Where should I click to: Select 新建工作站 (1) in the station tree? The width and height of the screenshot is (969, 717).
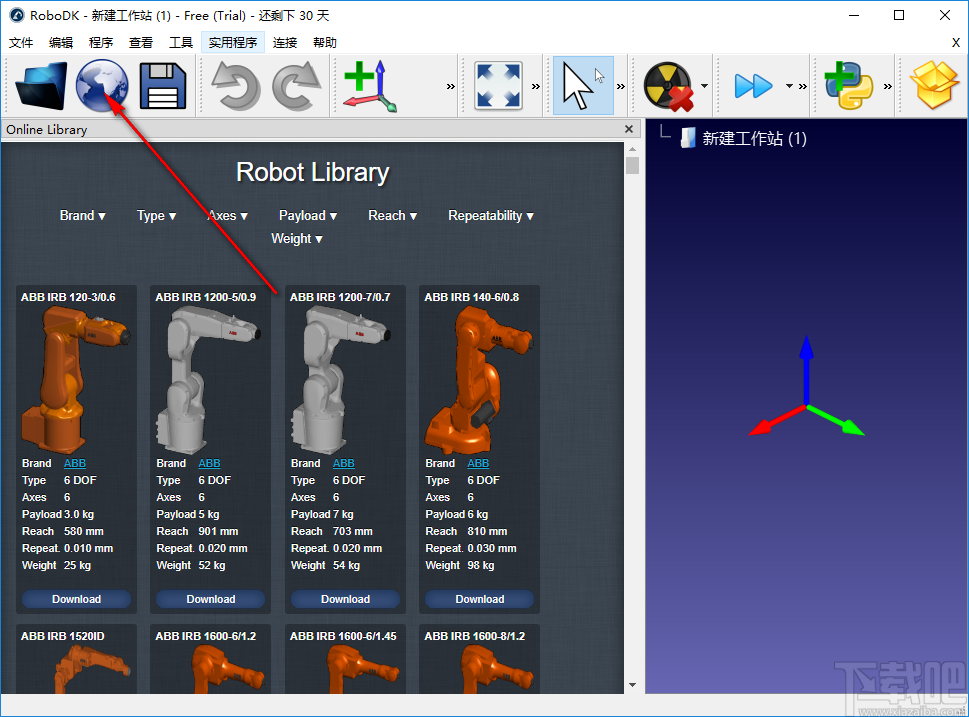tap(754, 139)
